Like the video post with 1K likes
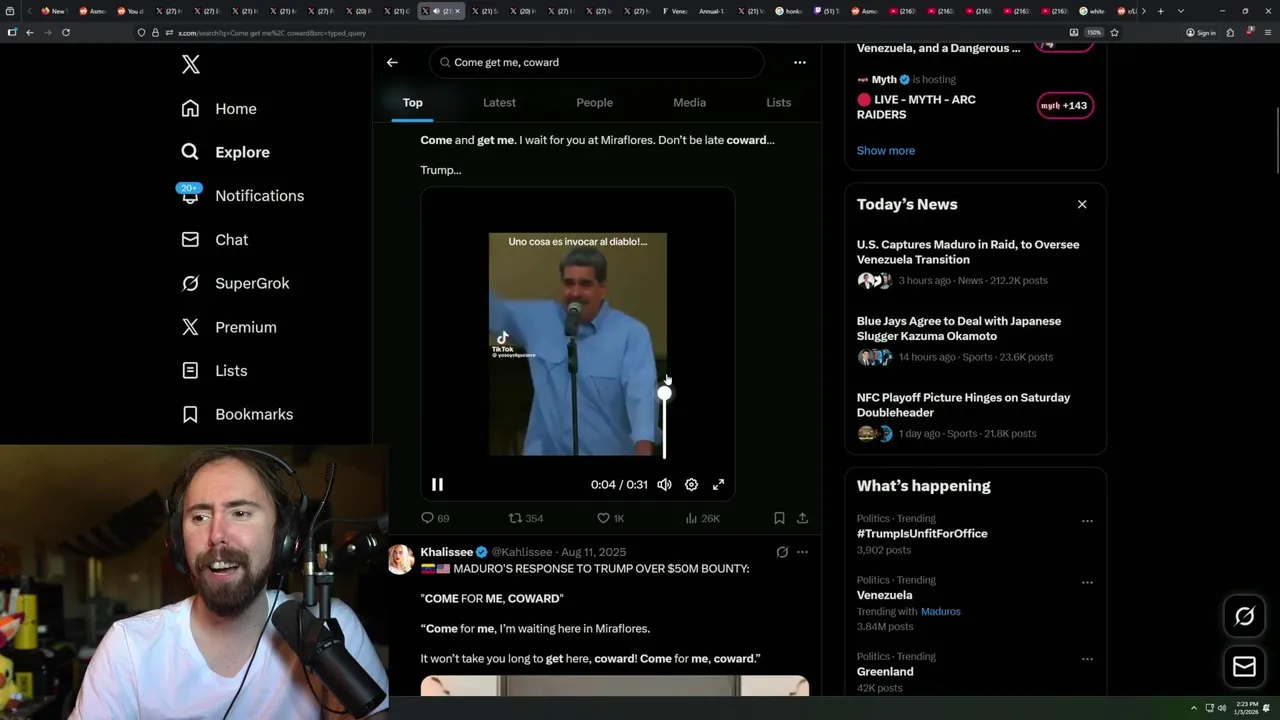 pos(610,518)
